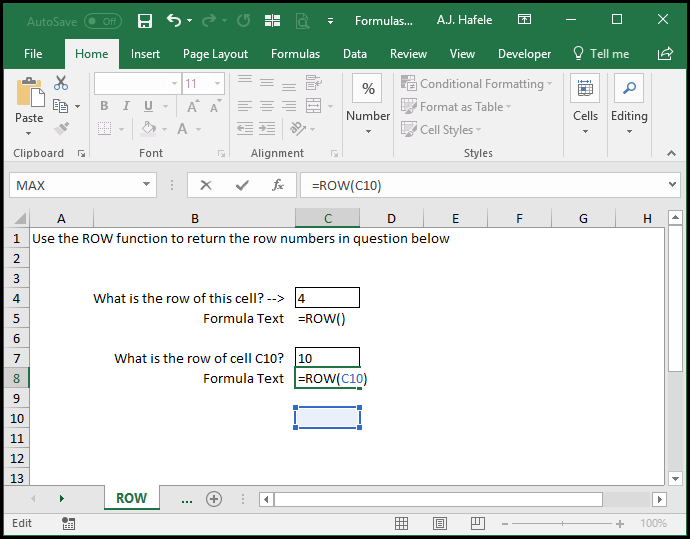Toggle Underline formatting
Image resolution: width=690 pixels, height=539 pixels.
[148, 106]
